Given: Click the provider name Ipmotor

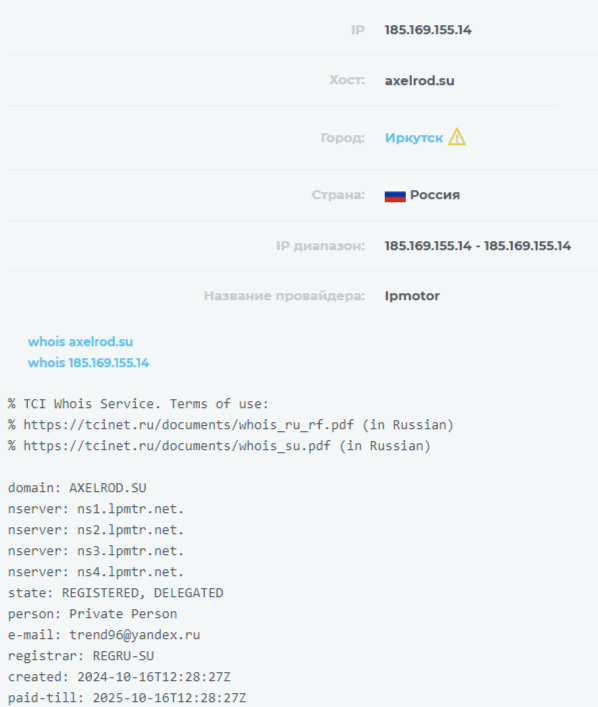Looking at the screenshot, I should (412, 296).
